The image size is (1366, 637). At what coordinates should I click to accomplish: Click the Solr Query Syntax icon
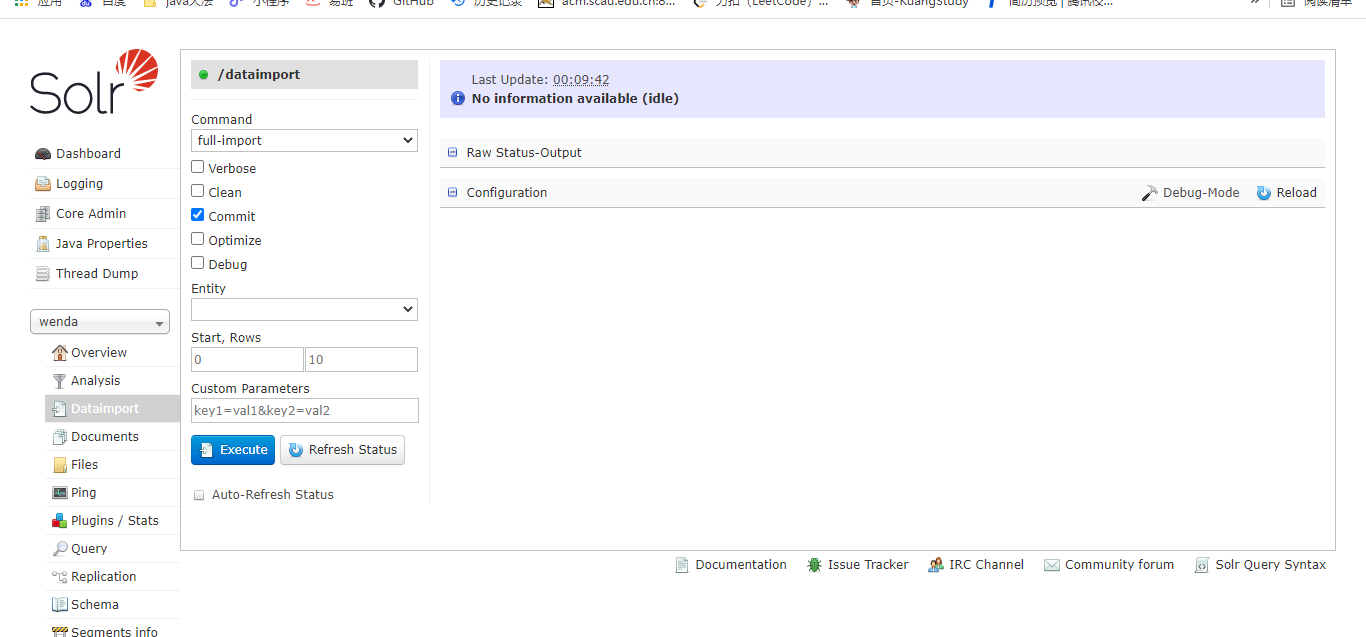1202,565
